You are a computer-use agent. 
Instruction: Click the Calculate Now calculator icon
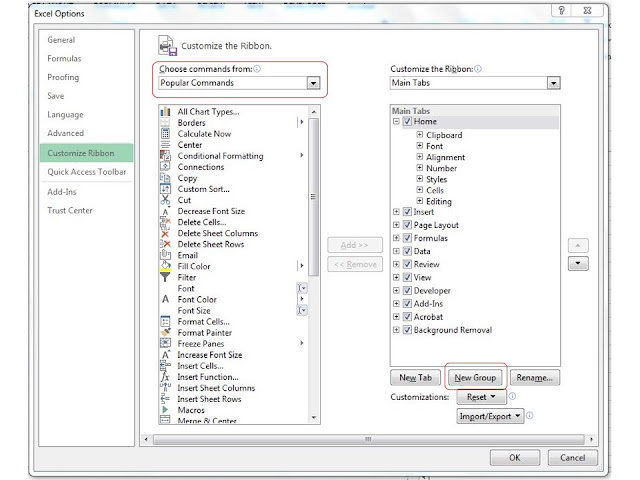pyautogui.click(x=165, y=133)
